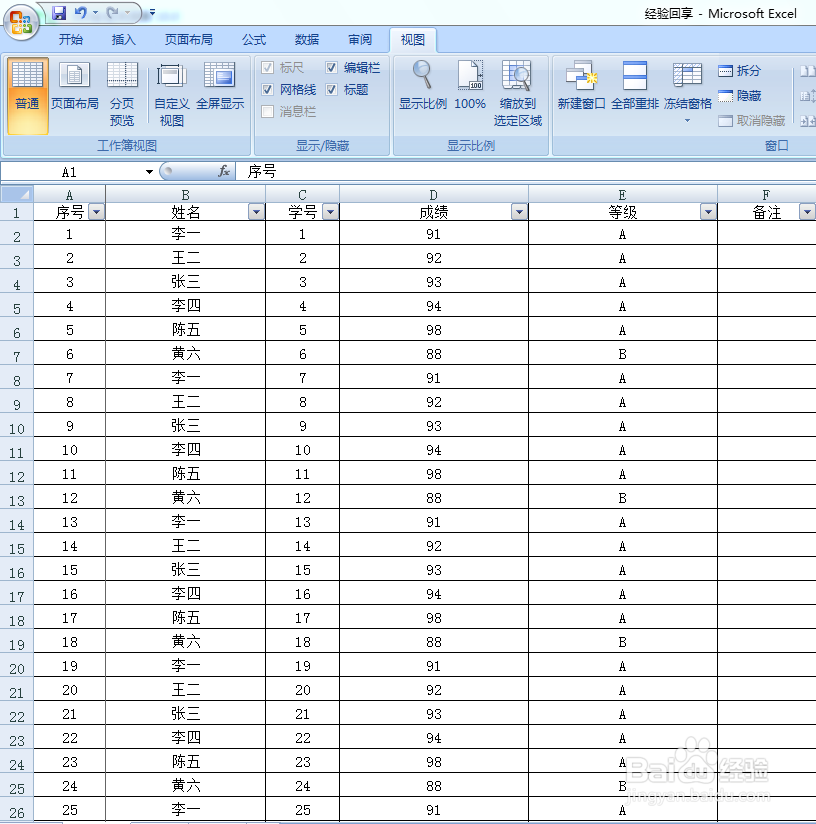Image resolution: width=816 pixels, height=824 pixels.
Task: Expand the Undo history dropdown arrow
Action: 95,12
